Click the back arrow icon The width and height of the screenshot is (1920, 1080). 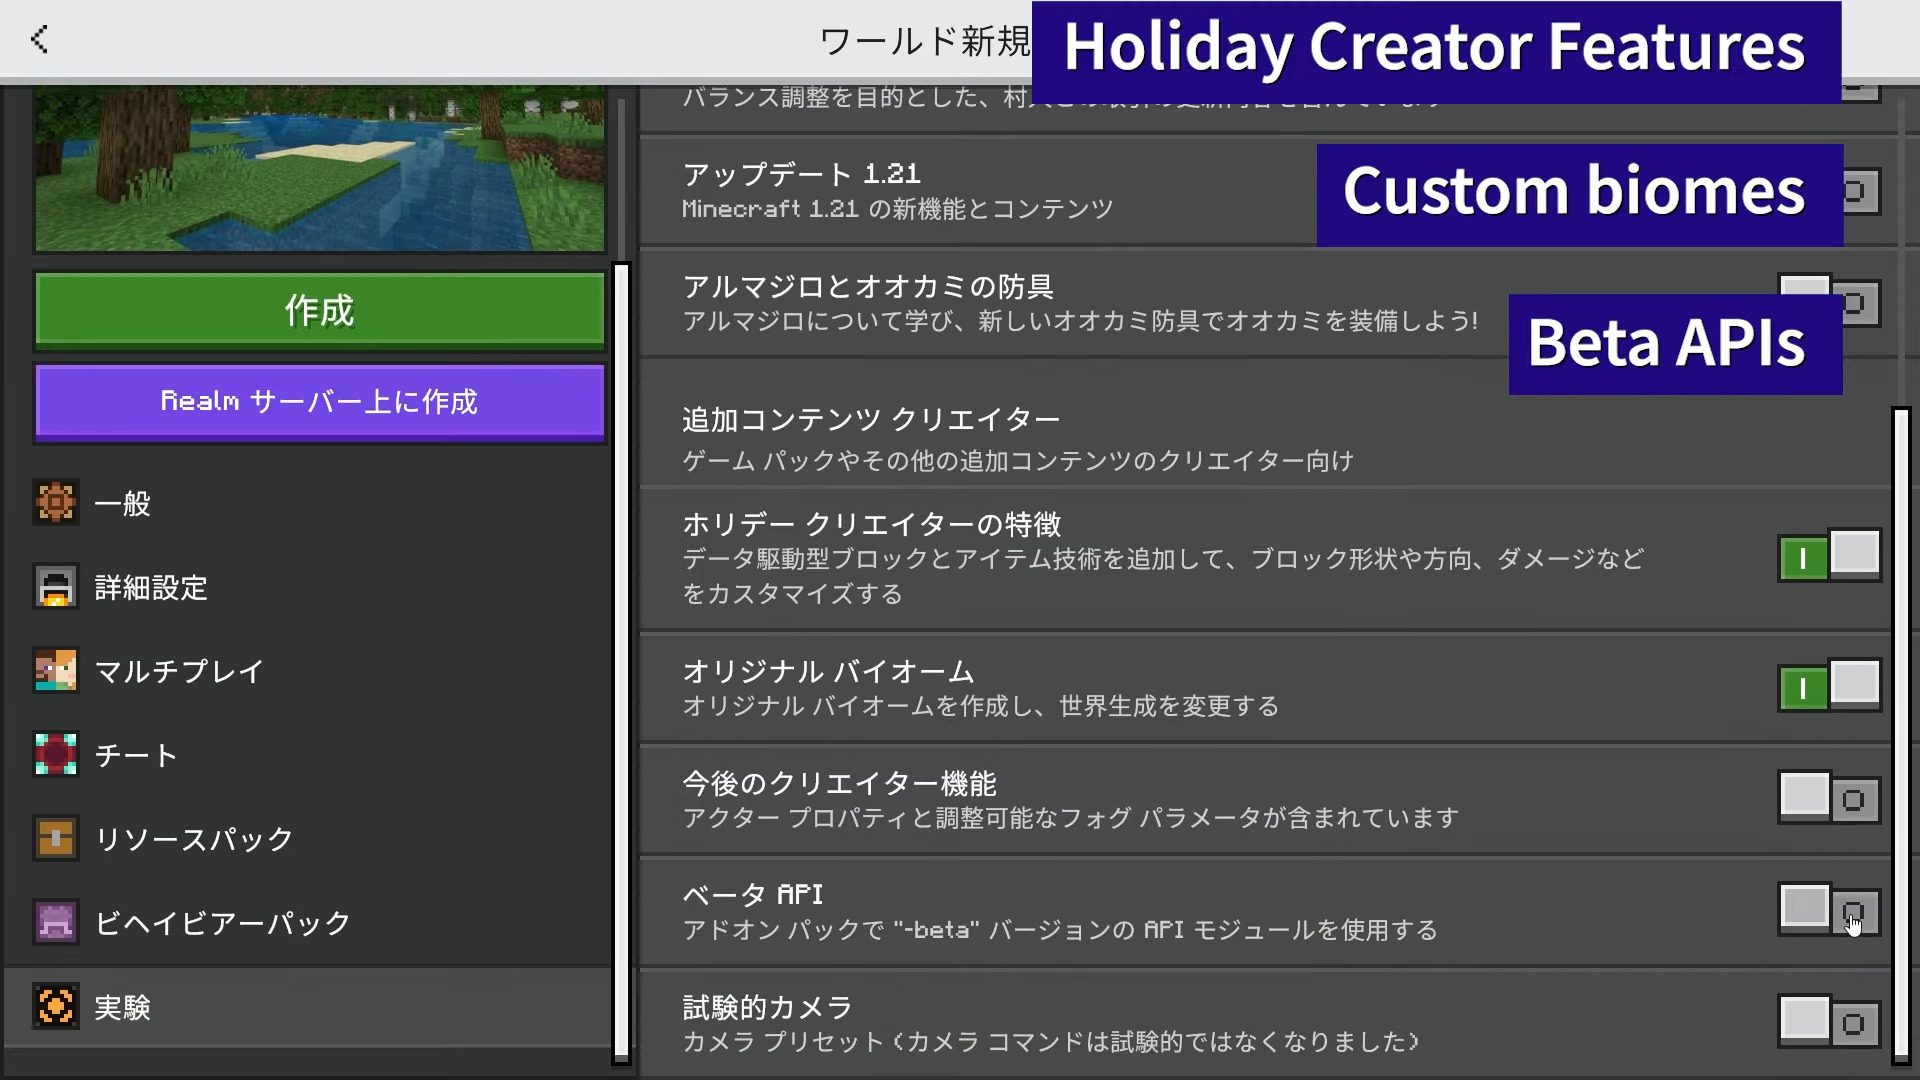(40, 40)
